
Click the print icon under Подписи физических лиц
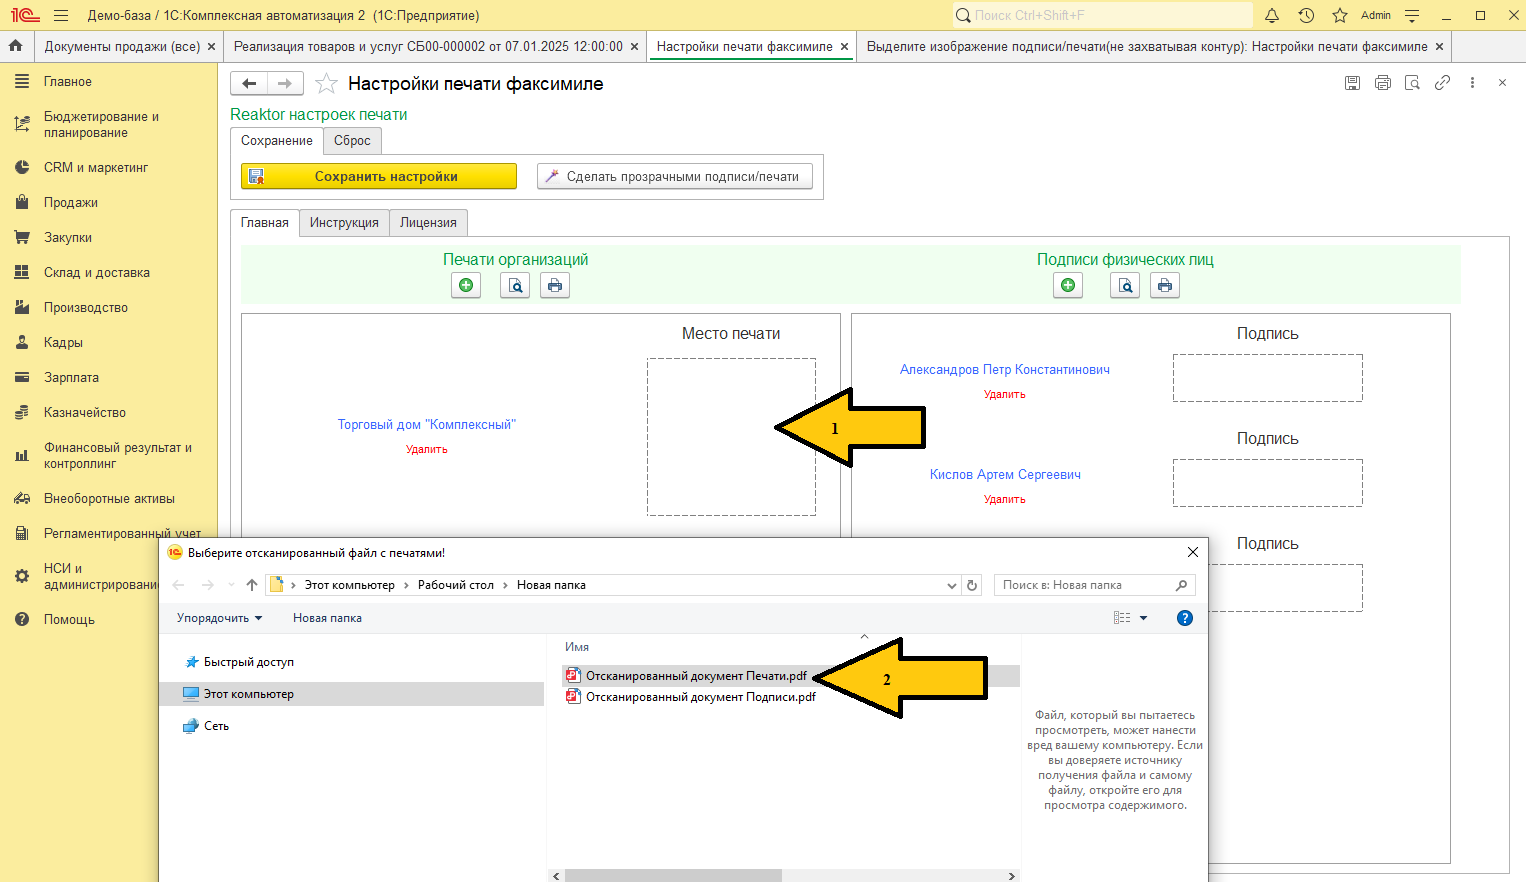pos(1165,286)
